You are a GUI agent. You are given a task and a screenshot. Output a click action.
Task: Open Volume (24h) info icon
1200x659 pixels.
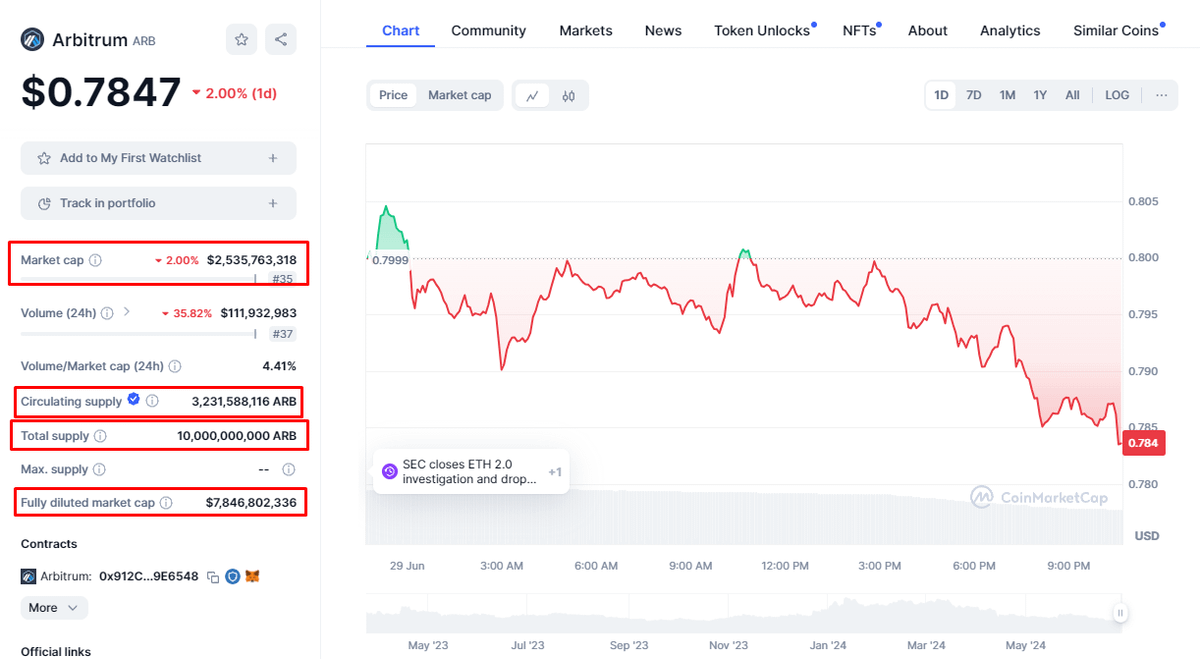107,313
